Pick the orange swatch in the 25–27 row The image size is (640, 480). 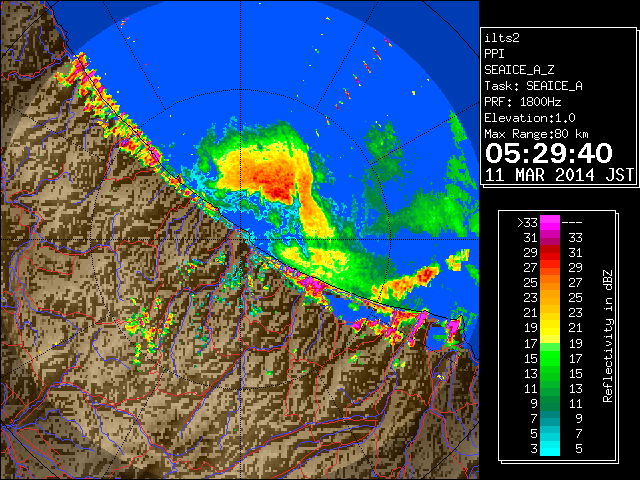tap(550, 283)
